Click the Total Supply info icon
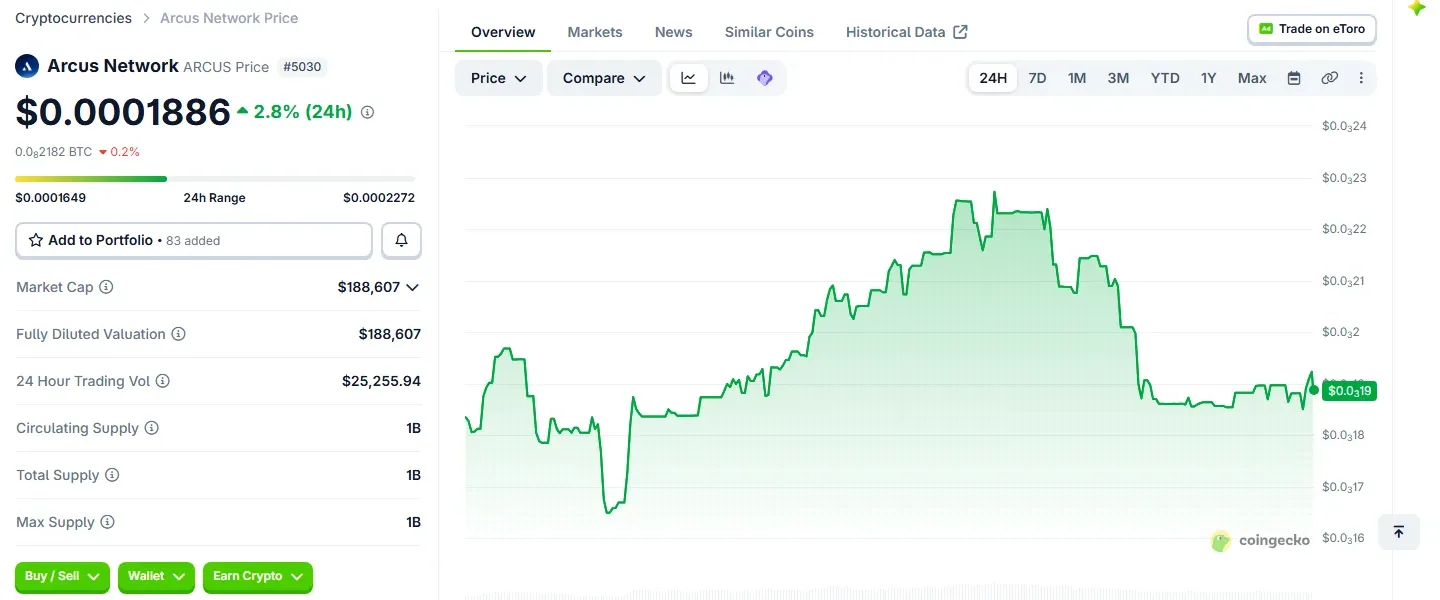Image resolution: width=1440 pixels, height=600 pixels. pyautogui.click(x=112, y=475)
